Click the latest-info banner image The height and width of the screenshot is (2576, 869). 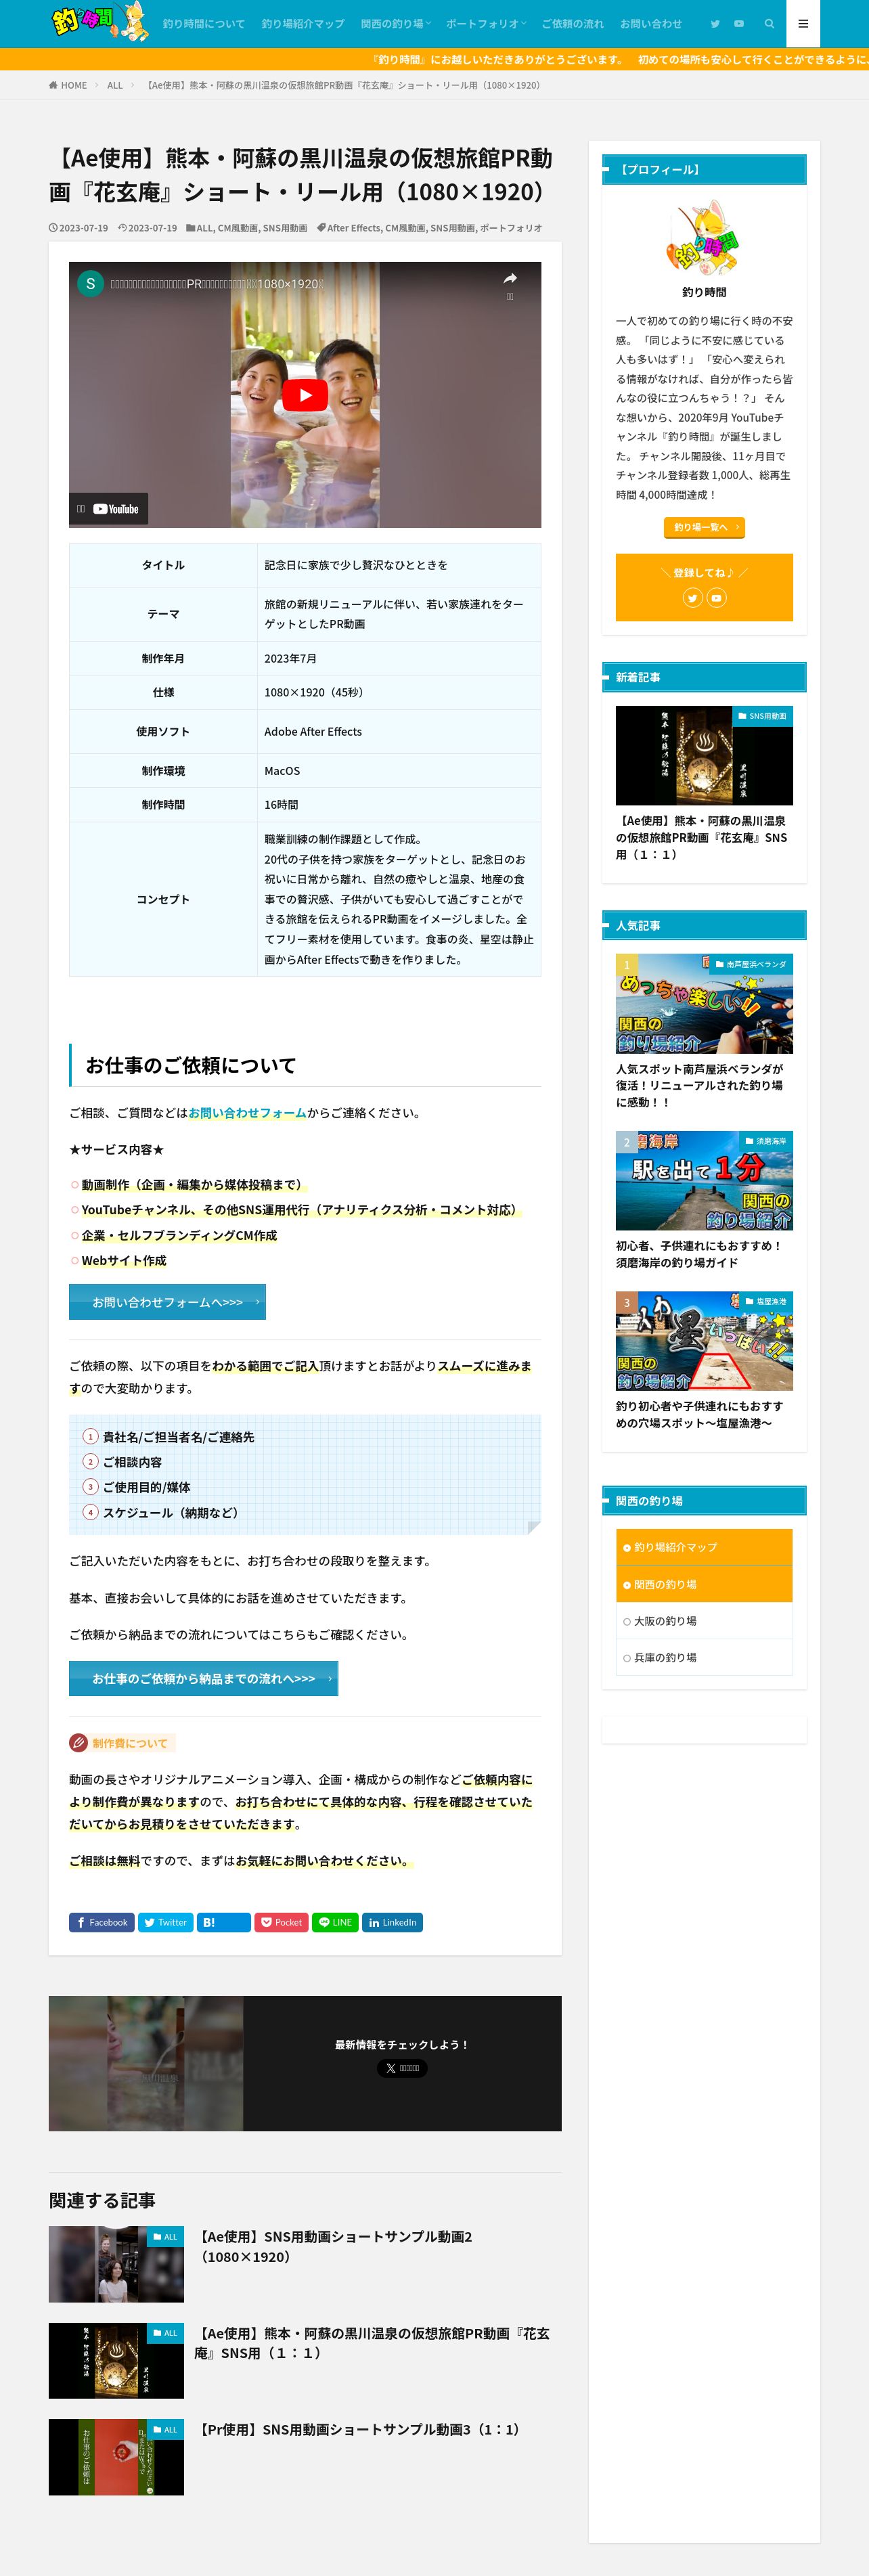tap(146, 2063)
